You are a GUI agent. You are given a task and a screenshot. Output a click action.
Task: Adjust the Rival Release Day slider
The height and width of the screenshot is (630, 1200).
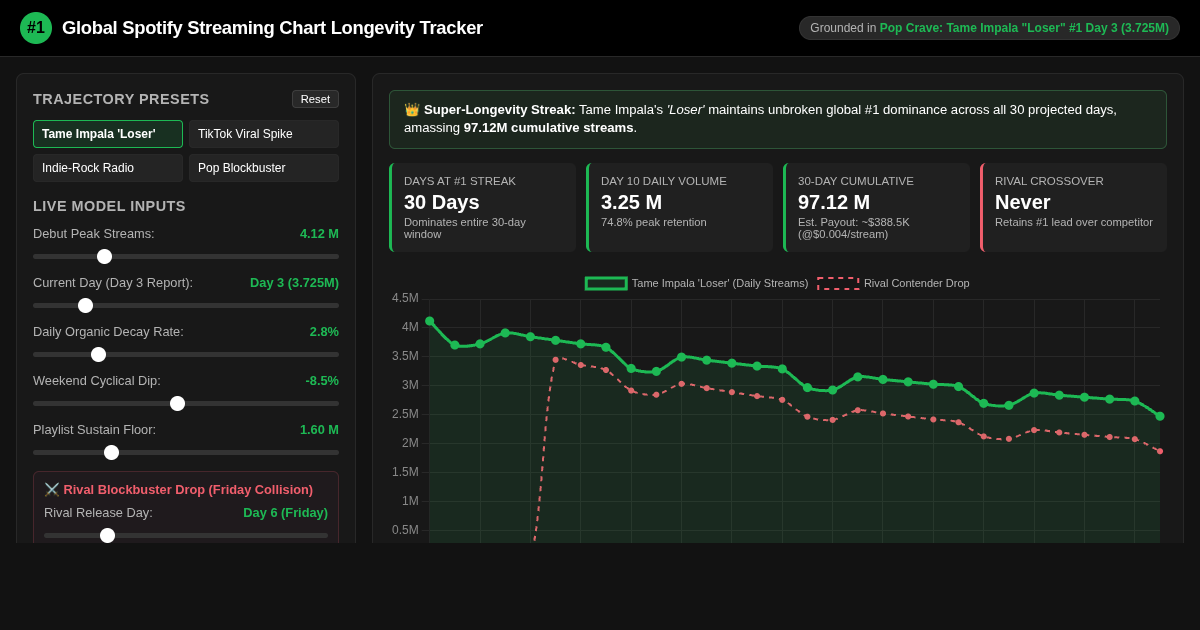click(x=186, y=535)
